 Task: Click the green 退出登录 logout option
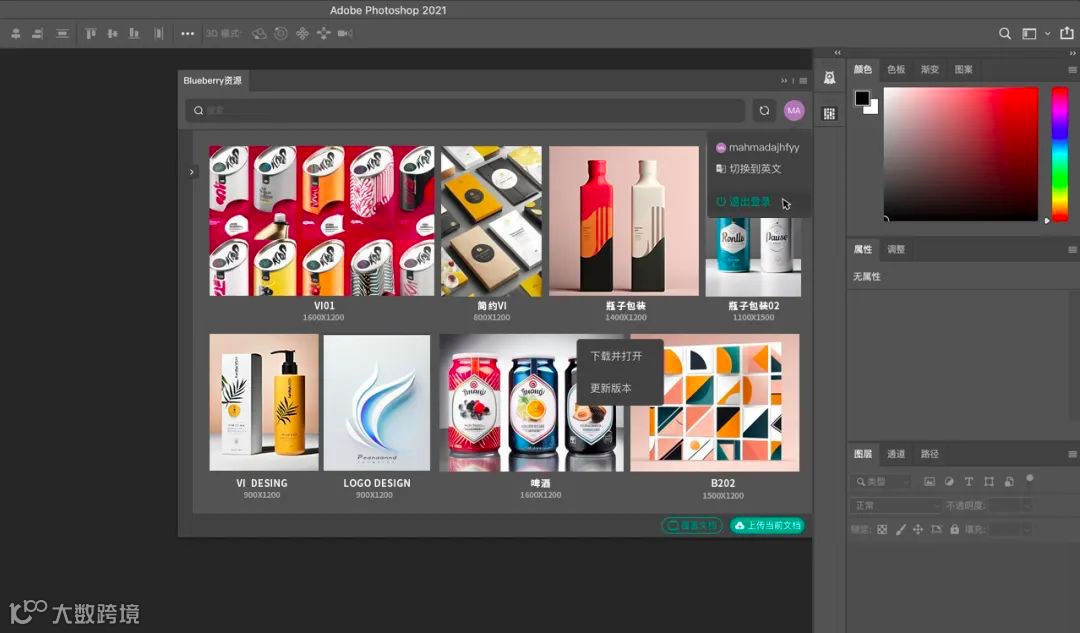pos(744,202)
